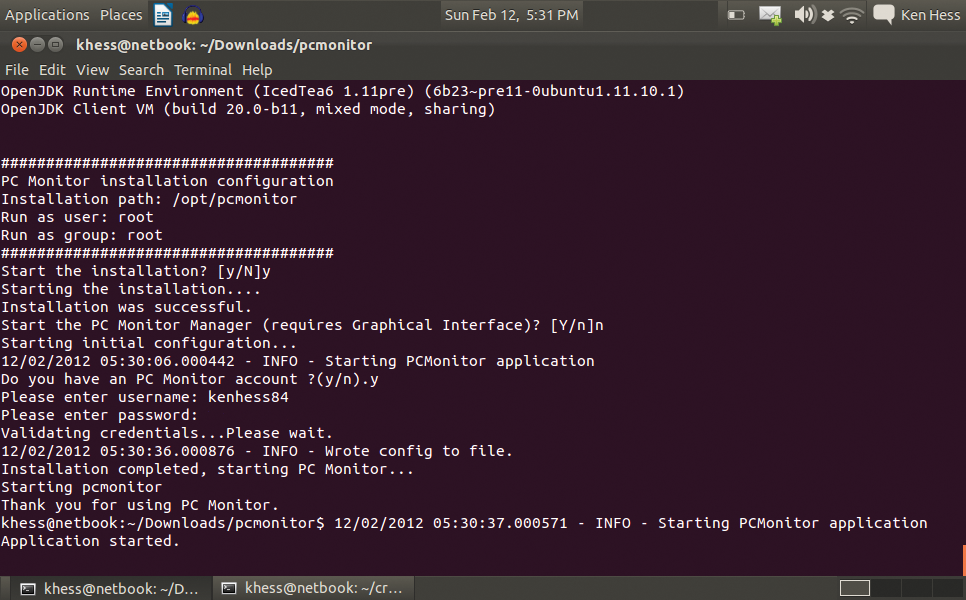Image resolution: width=966 pixels, height=600 pixels.
Task: Open the volume control speaker icon
Action: coord(804,14)
